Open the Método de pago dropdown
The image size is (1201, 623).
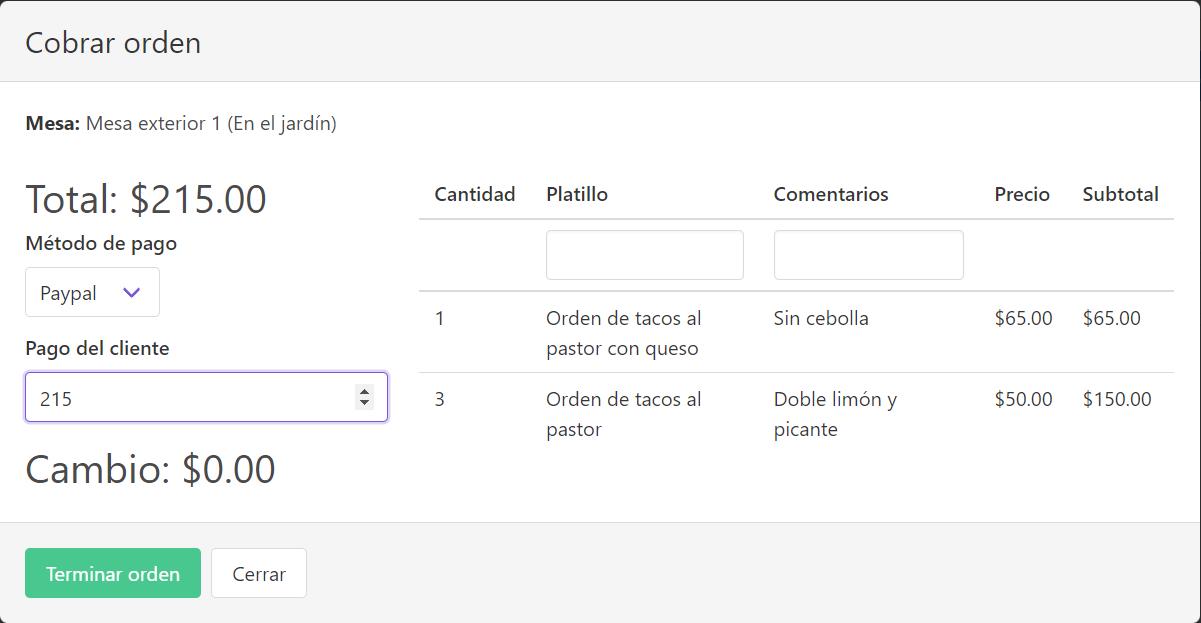[92, 292]
